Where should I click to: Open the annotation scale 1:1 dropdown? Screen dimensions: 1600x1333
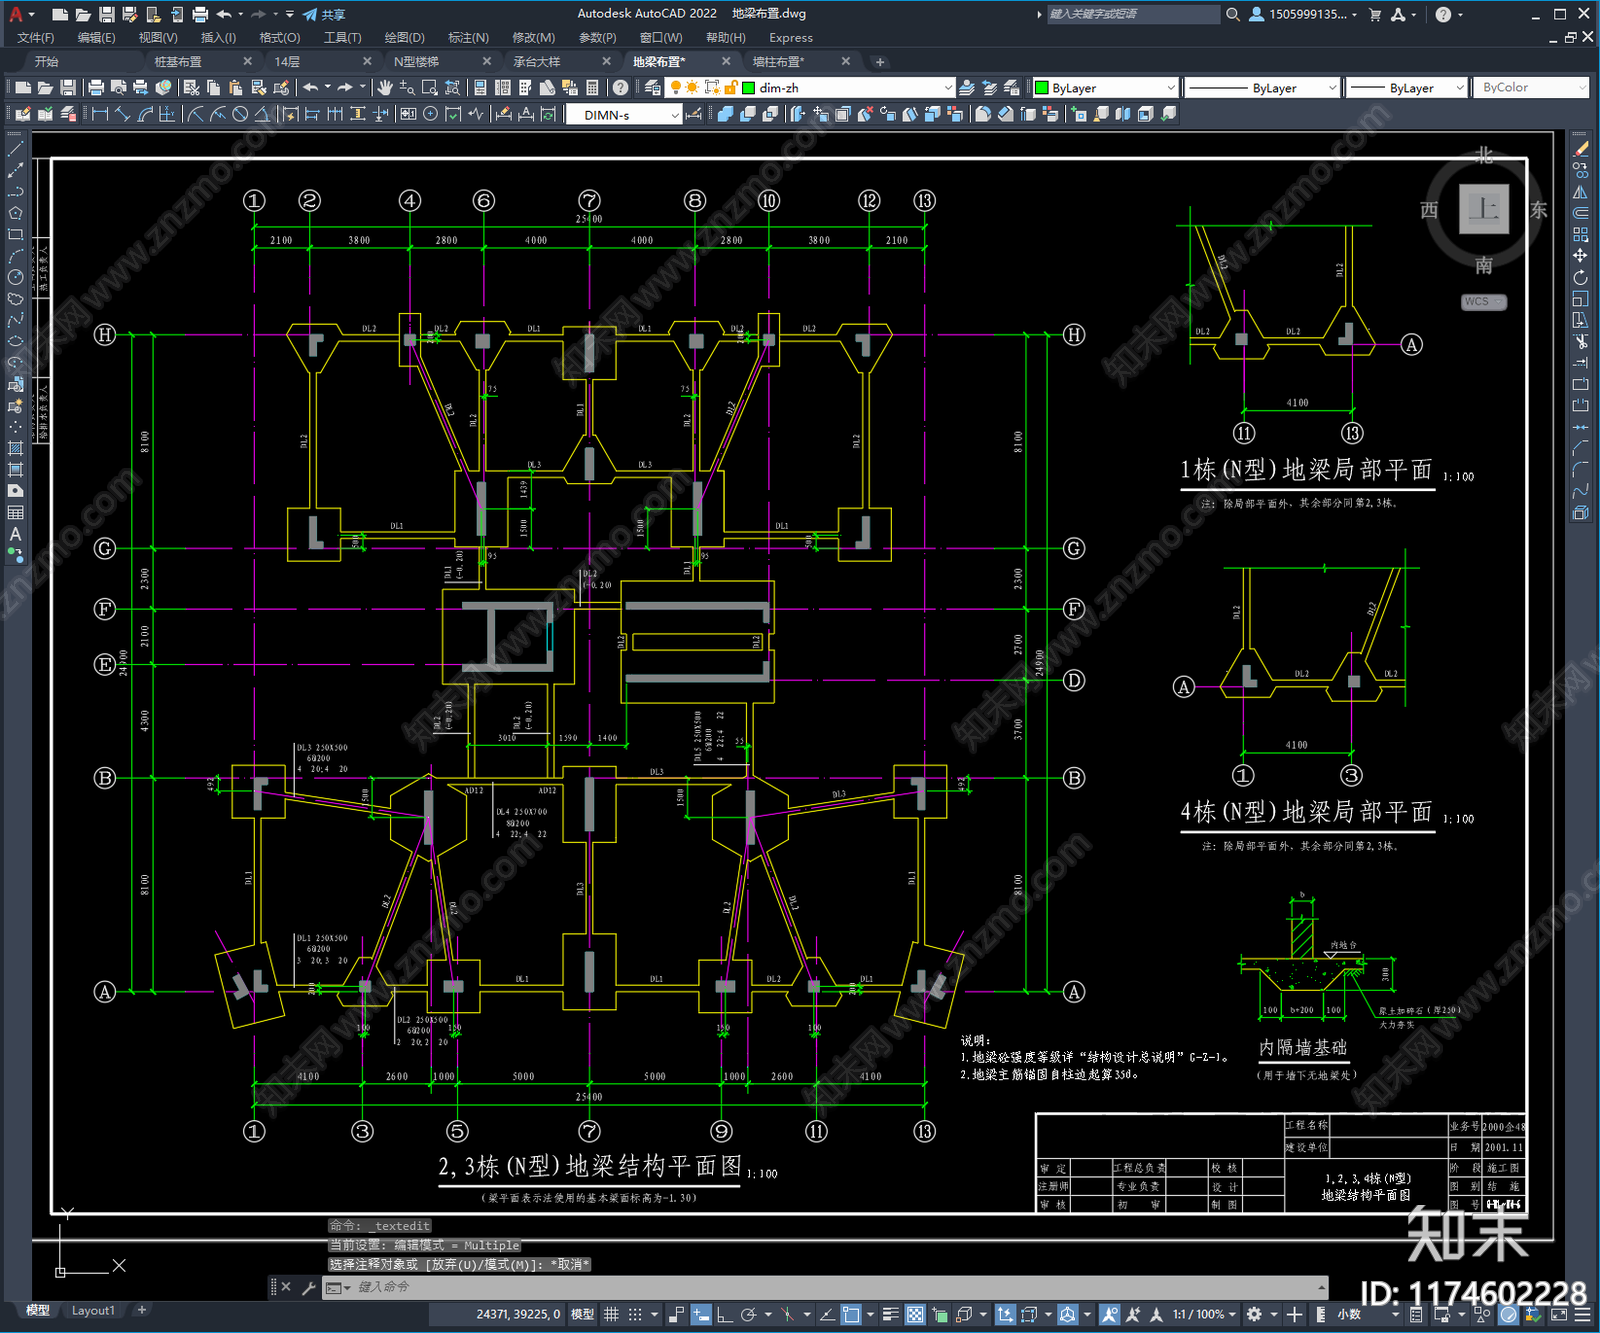coord(1204,1314)
